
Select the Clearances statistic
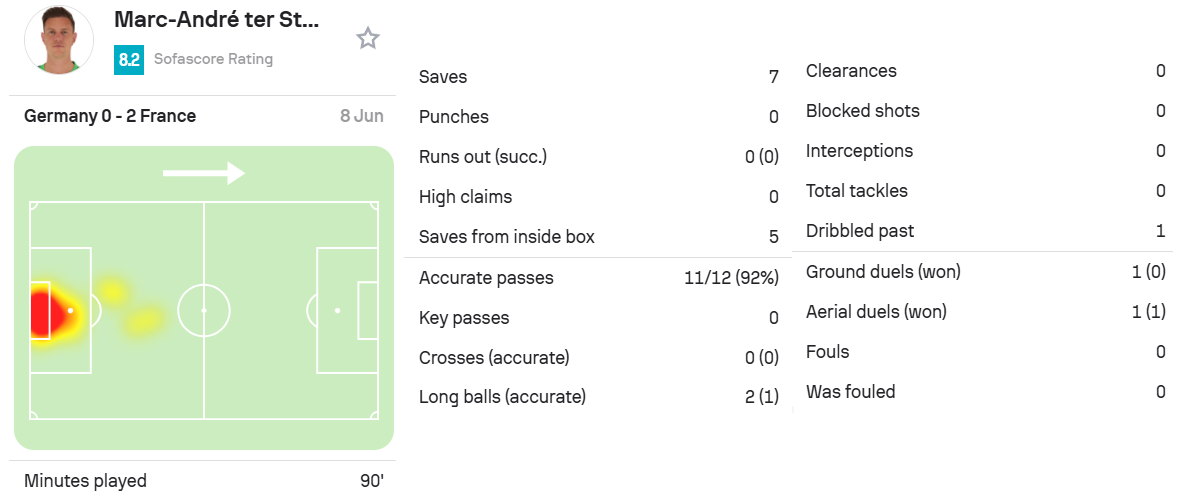[x=985, y=71]
